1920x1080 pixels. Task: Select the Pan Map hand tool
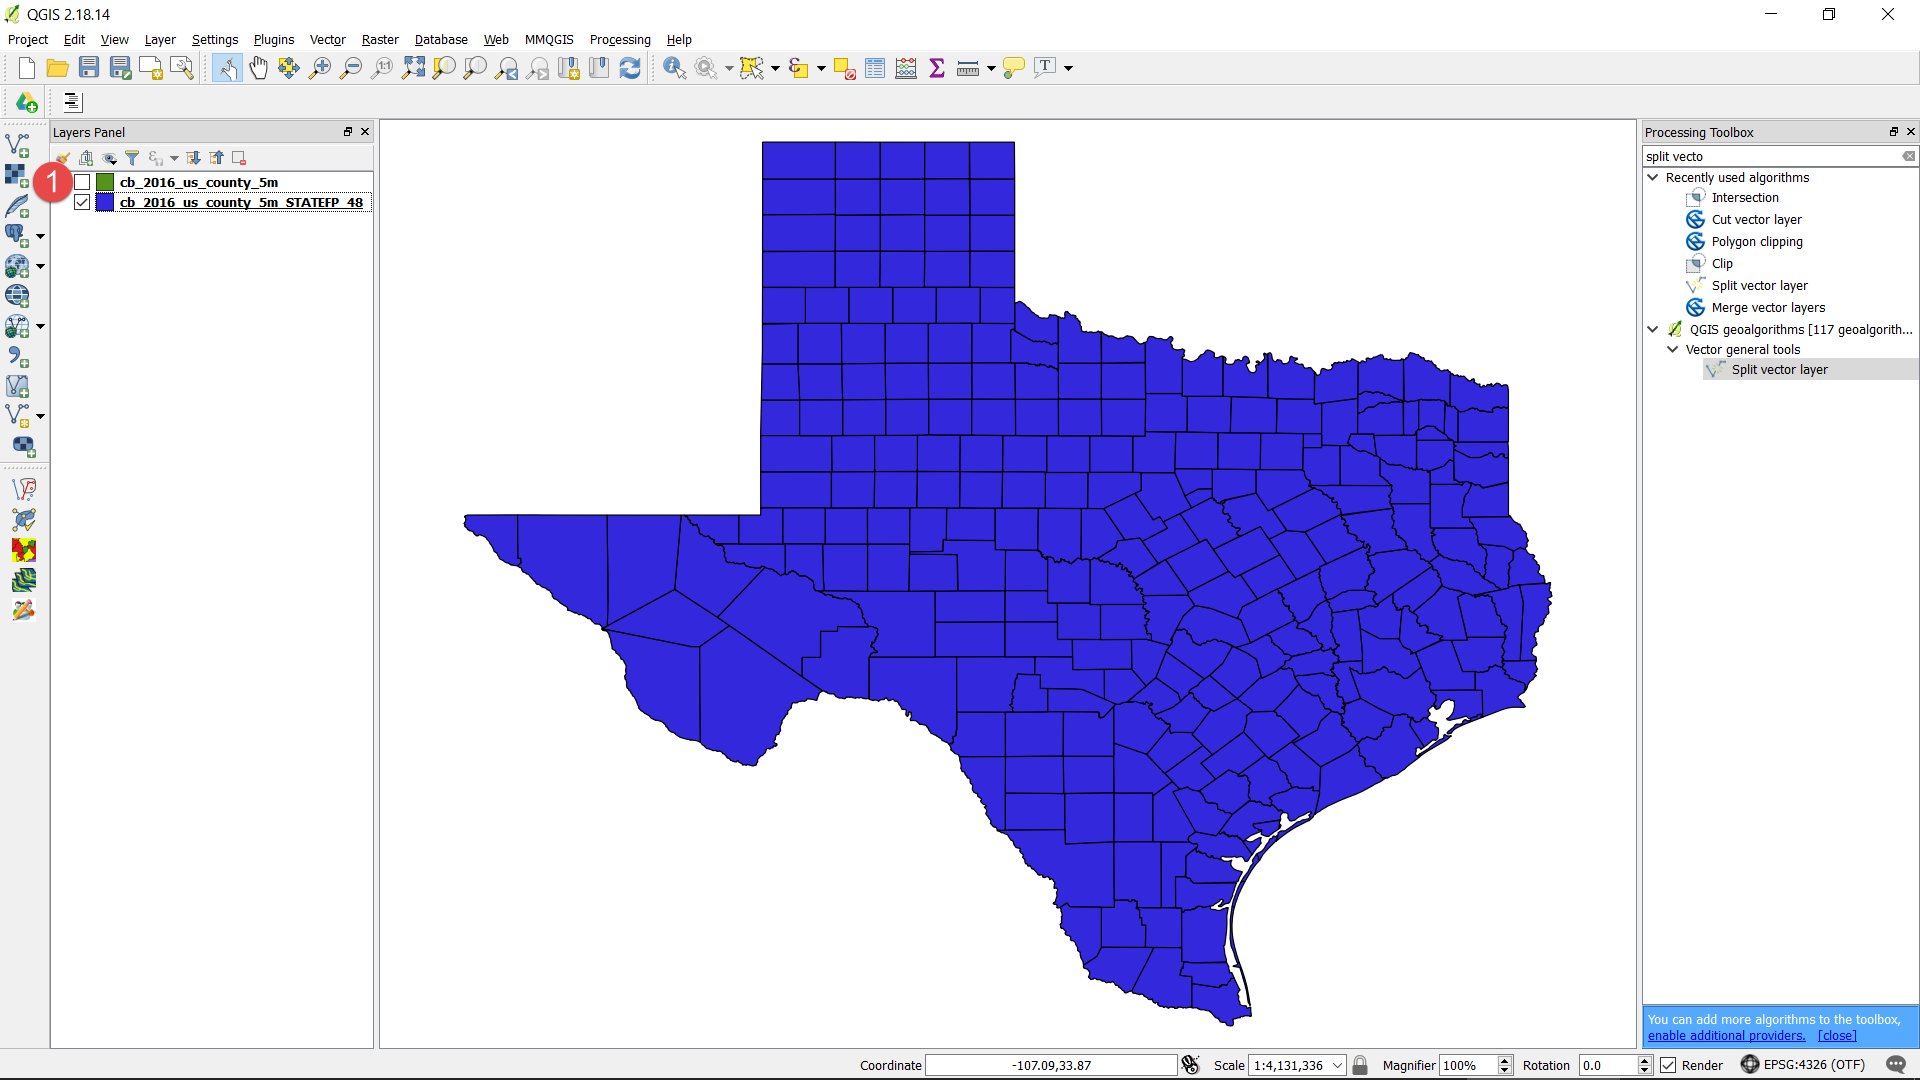tap(258, 68)
